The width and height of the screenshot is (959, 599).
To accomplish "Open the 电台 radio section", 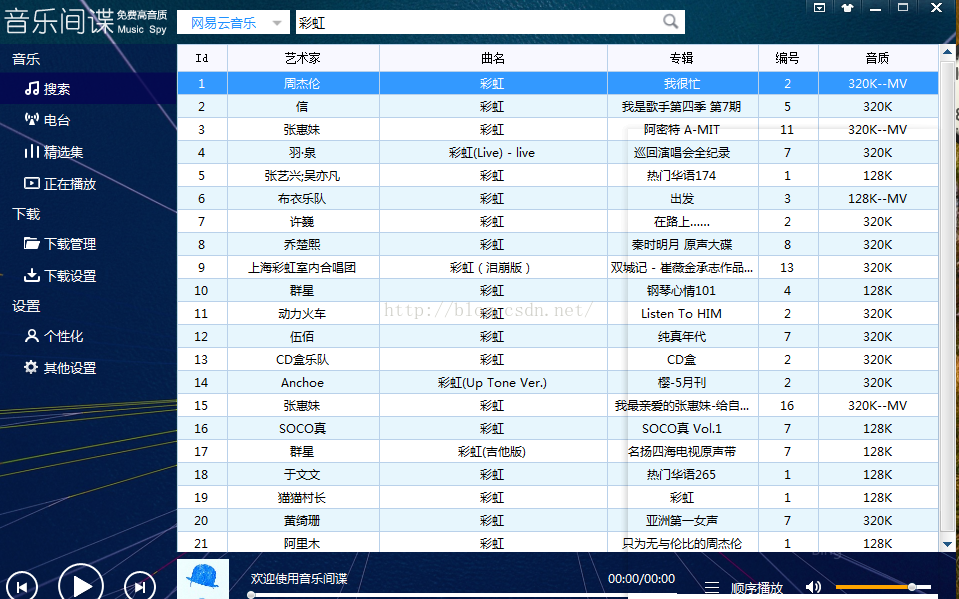I will pyautogui.click(x=48, y=120).
